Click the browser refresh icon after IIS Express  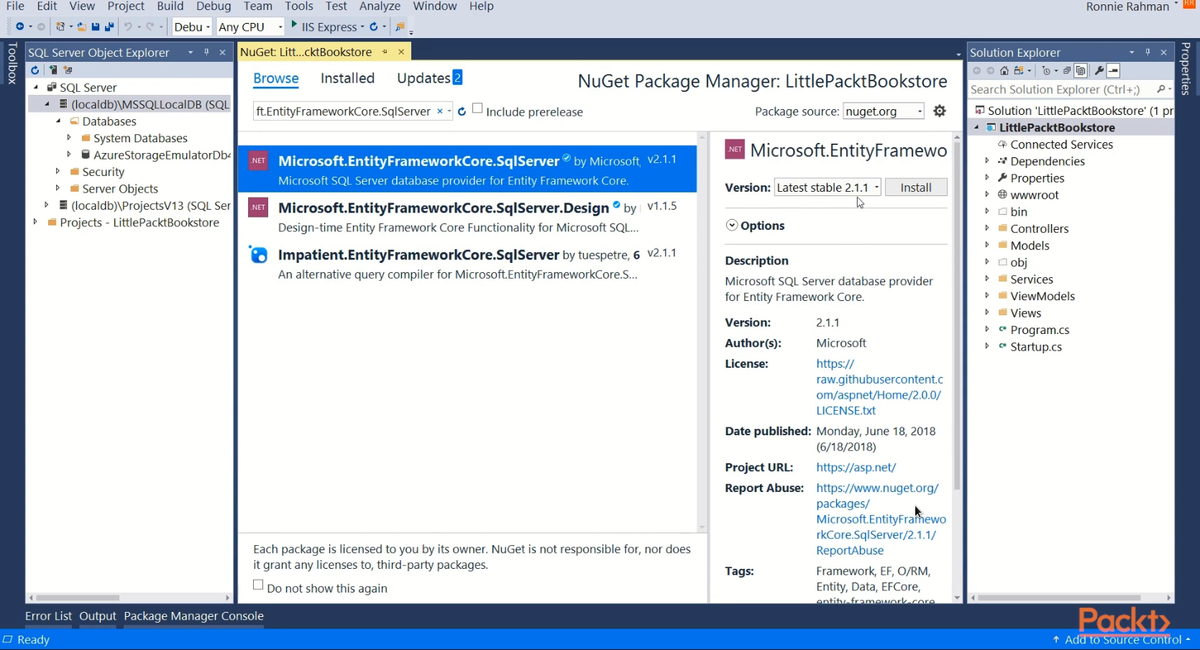[374, 27]
